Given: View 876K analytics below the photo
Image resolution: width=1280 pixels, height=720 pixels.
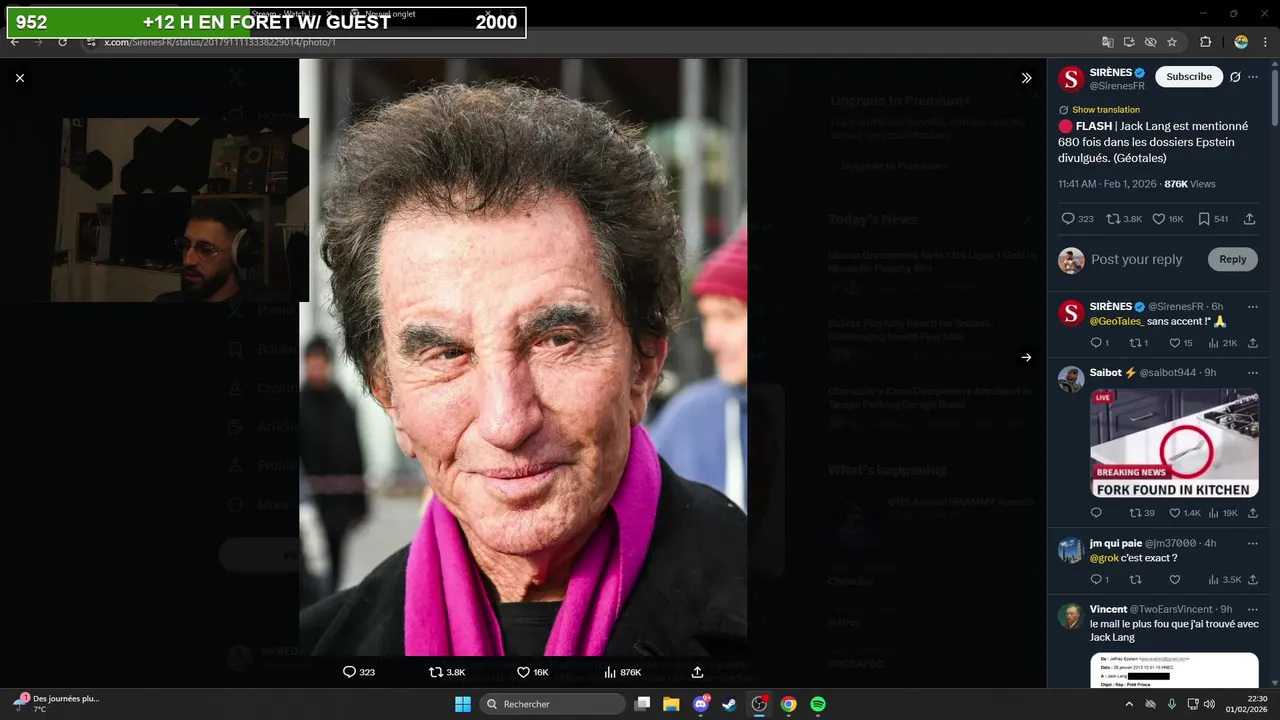Looking at the screenshot, I should (622, 672).
